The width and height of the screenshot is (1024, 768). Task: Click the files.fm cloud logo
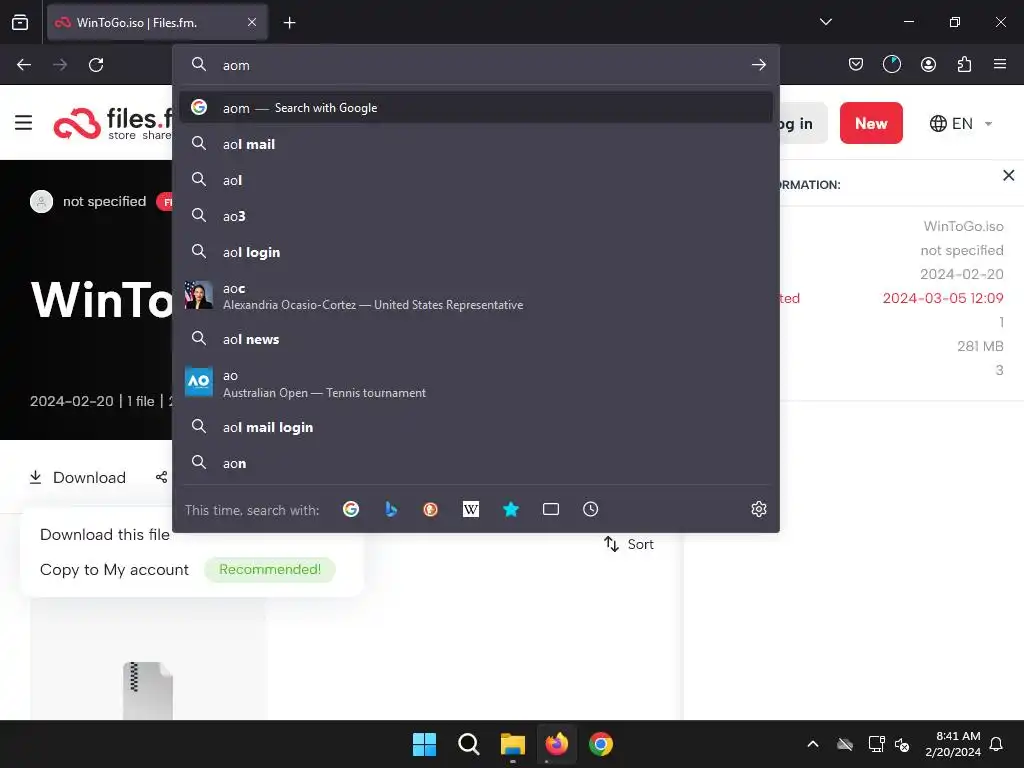77,123
